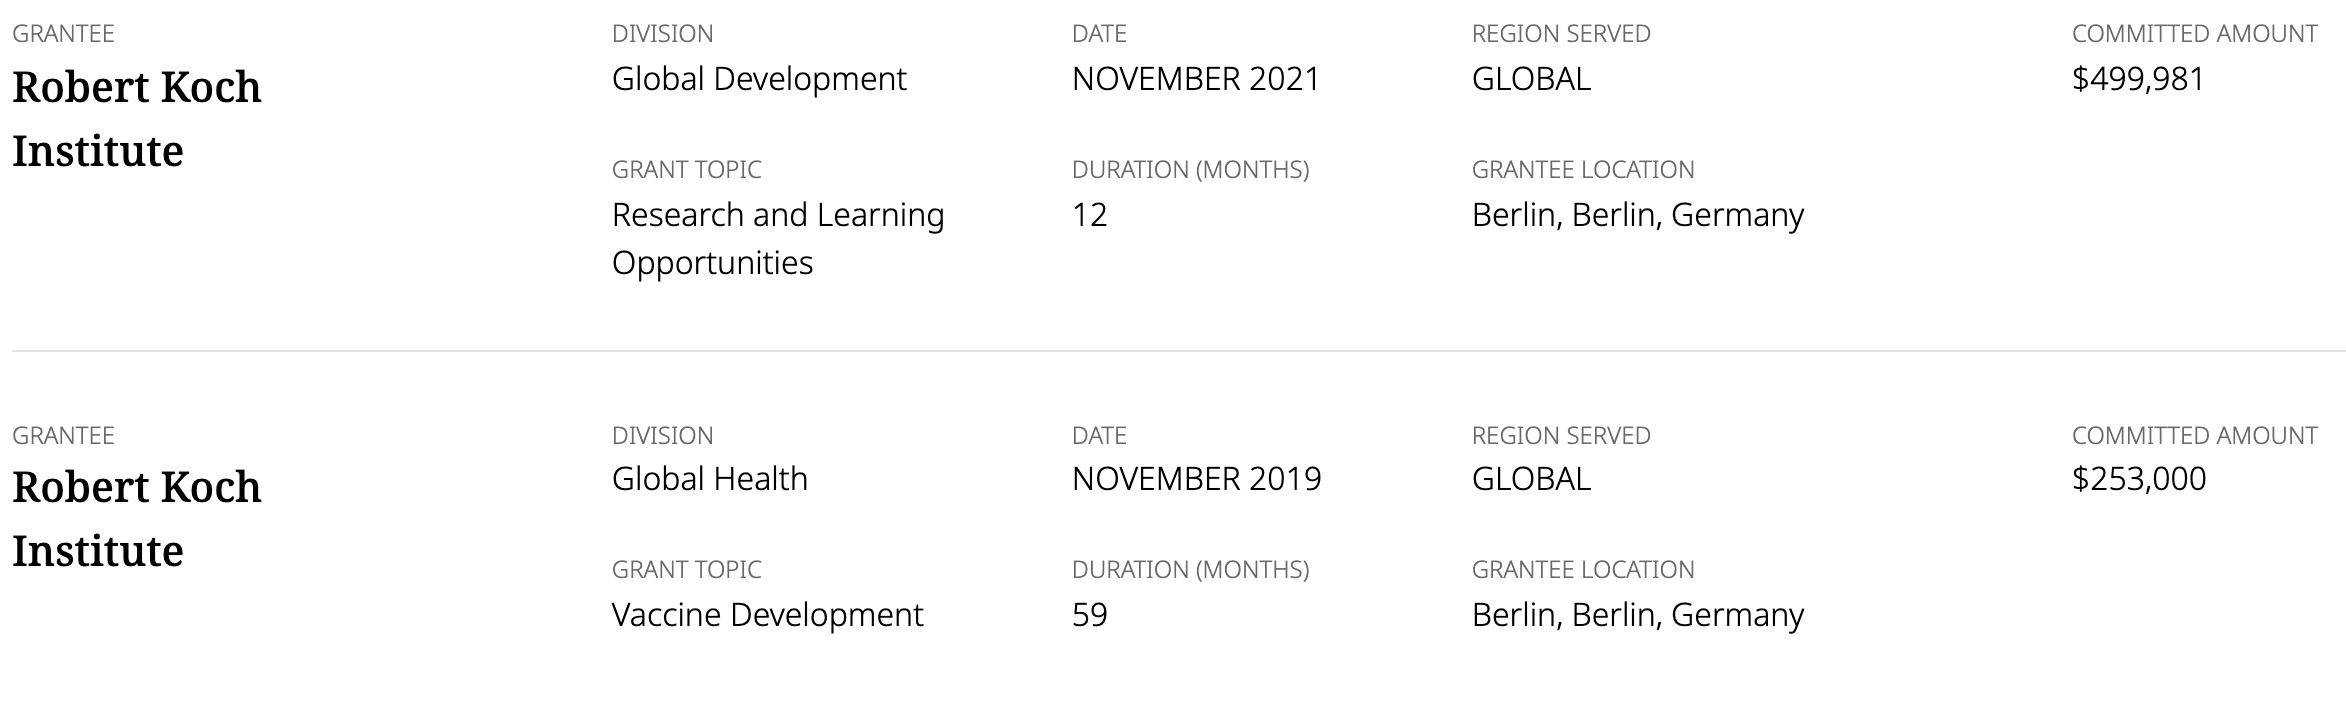Click the Grant Topic label above Vaccine Development
Viewport: 2346px width, 724px height.
[x=686, y=570]
